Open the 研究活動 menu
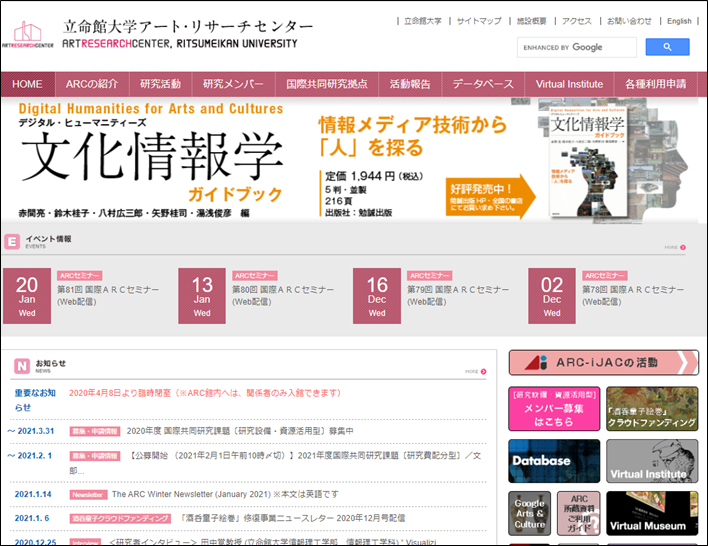Viewport: 708px width, 546px height. tap(160, 84)
